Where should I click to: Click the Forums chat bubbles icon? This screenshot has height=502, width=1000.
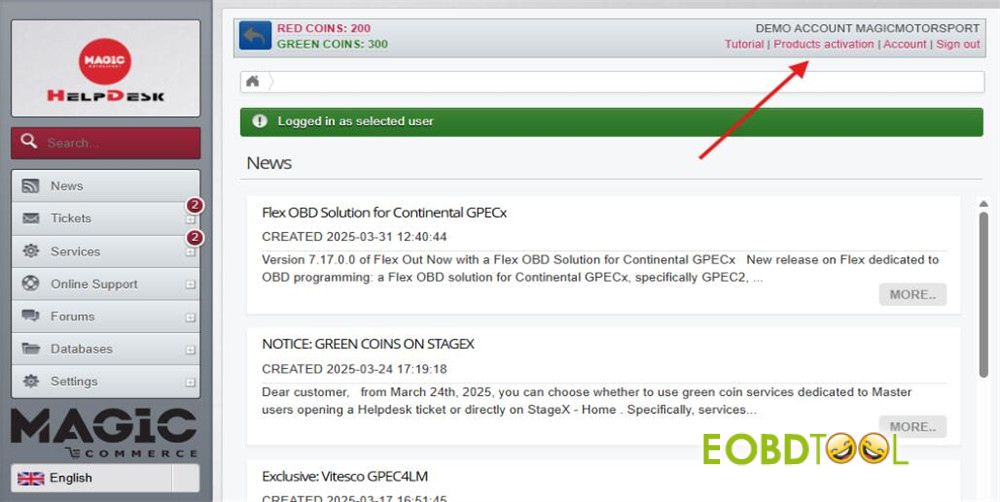coord(30,316)
